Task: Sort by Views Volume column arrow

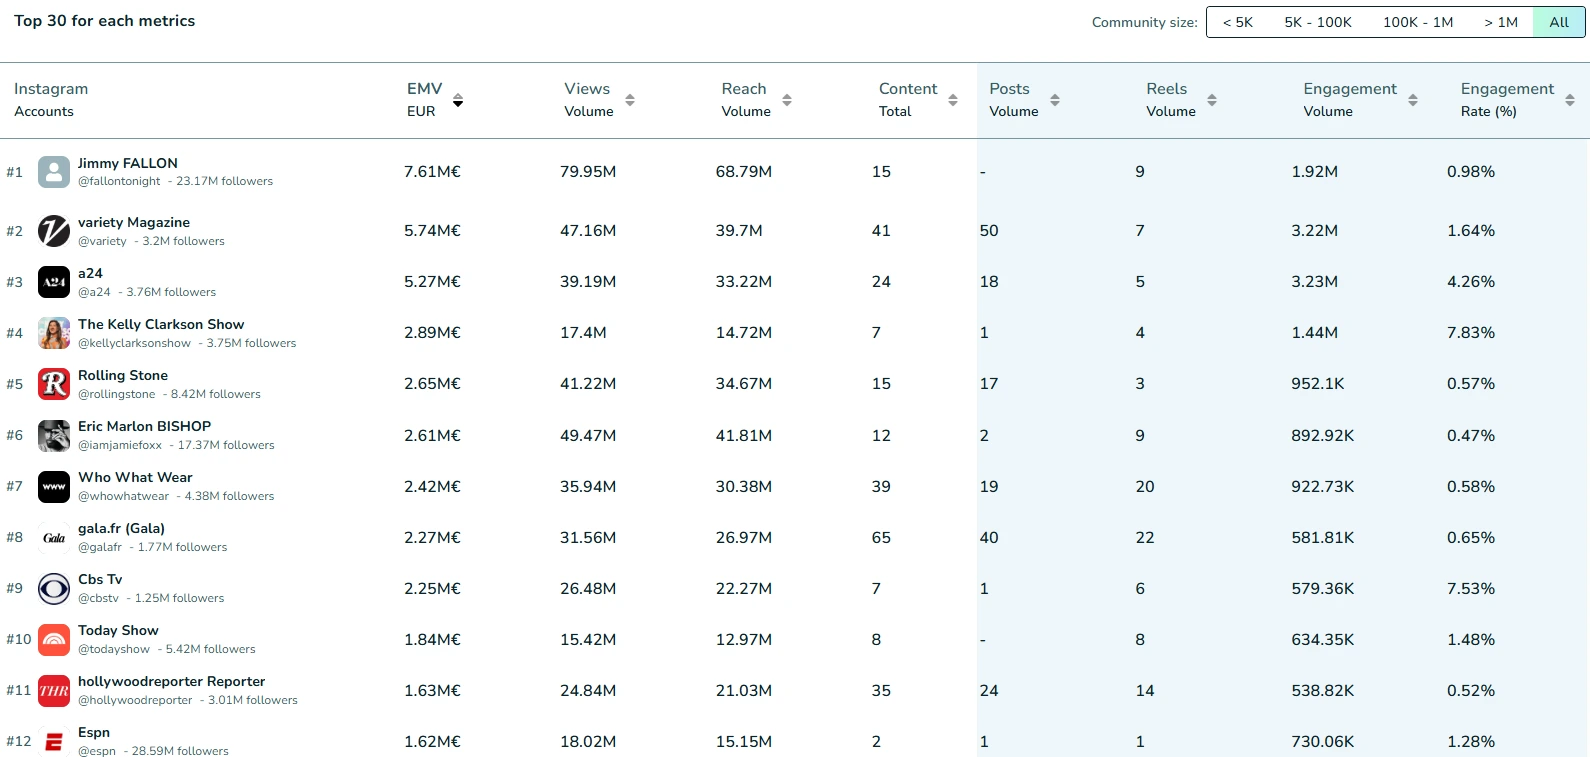Action: pyautogui.click(x=630, y=100)
